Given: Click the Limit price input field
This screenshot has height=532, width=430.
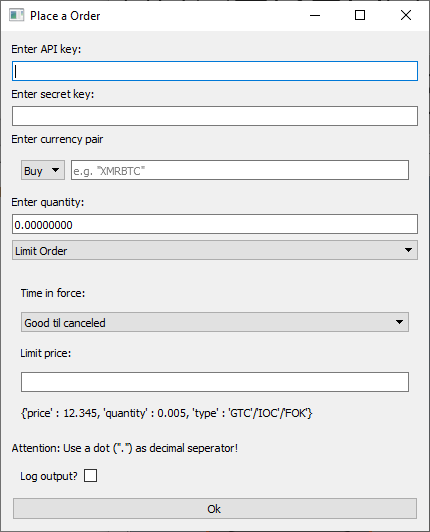Looking at the screenshot, I should pos(215,382).
